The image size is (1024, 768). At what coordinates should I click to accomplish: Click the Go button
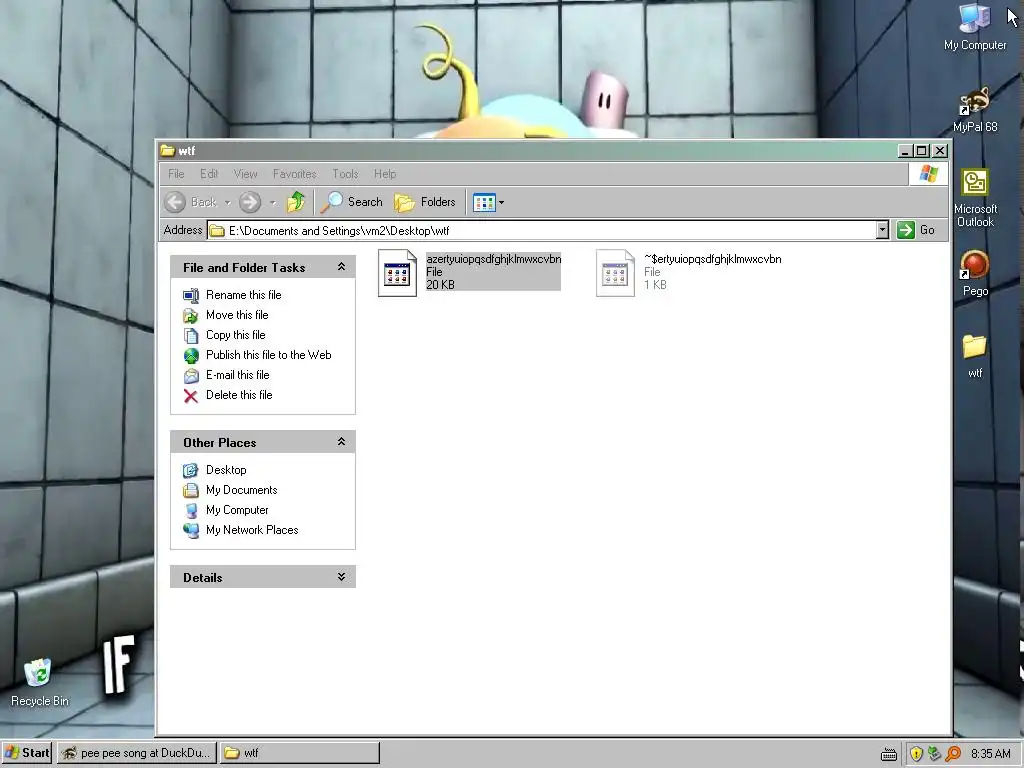pyautogui.click(x=916, y=230)
